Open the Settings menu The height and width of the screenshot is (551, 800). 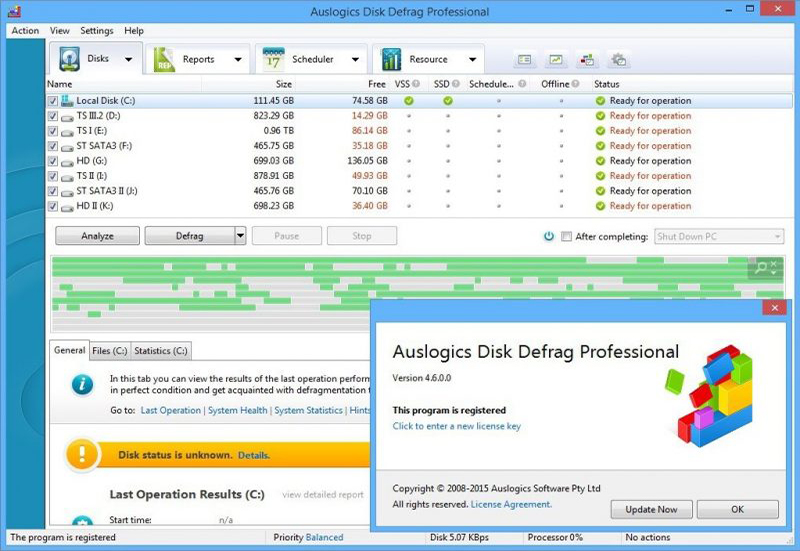[x=96, y=31]
